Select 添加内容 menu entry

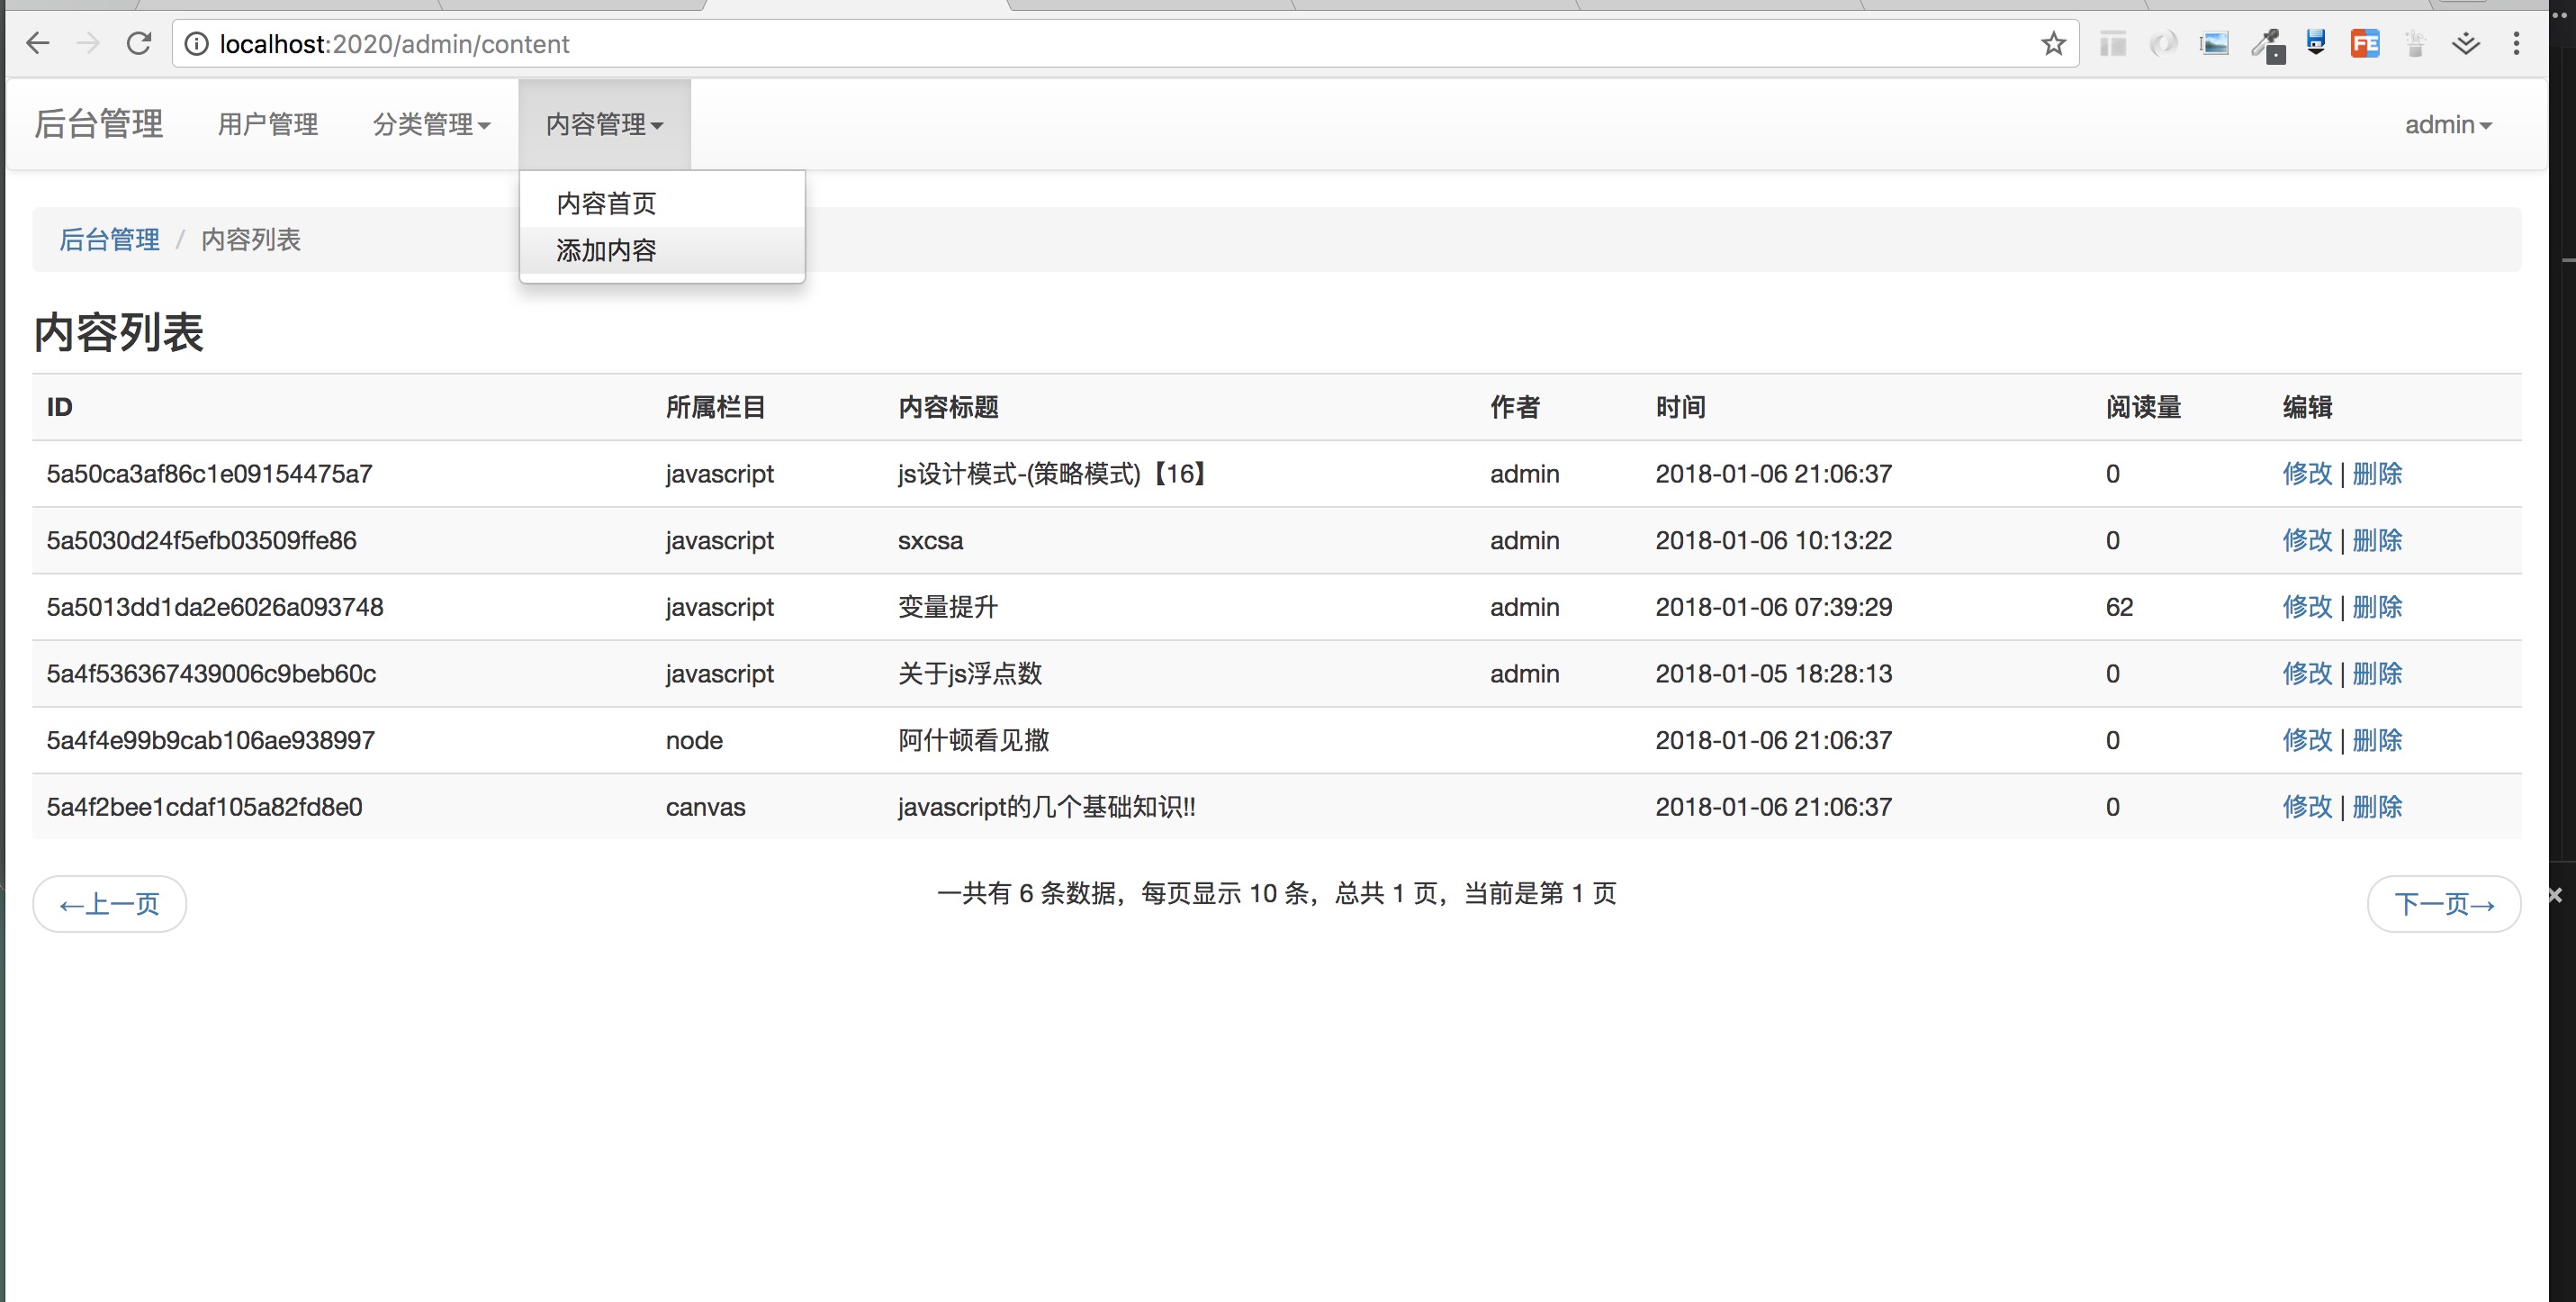(x=606, y=251)
